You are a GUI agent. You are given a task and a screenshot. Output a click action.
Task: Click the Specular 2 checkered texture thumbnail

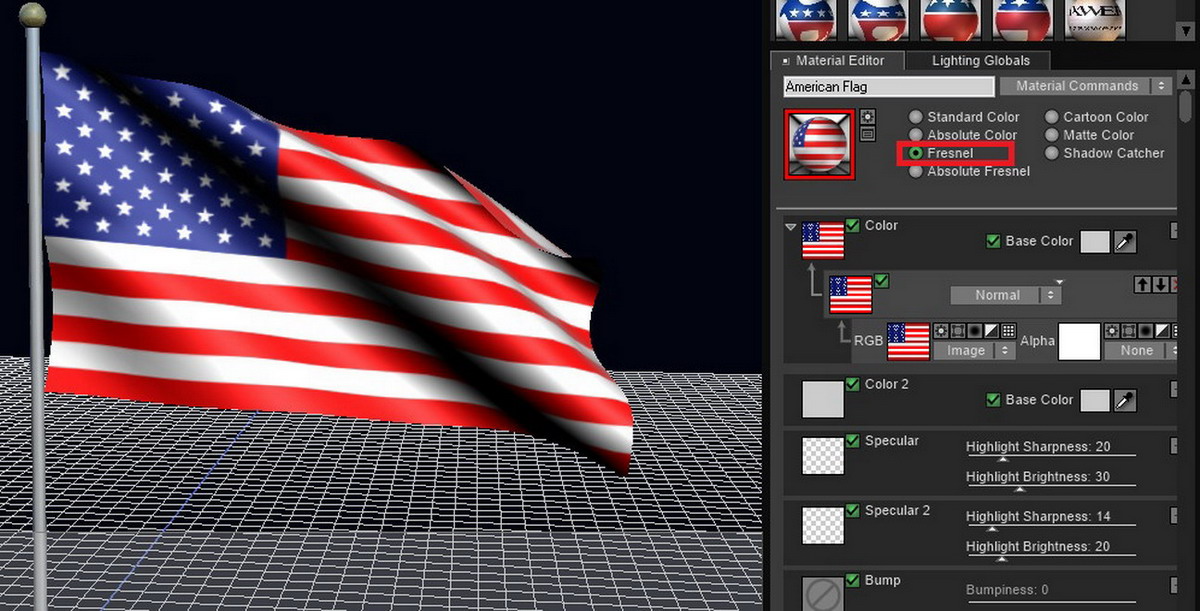(823, 525)
